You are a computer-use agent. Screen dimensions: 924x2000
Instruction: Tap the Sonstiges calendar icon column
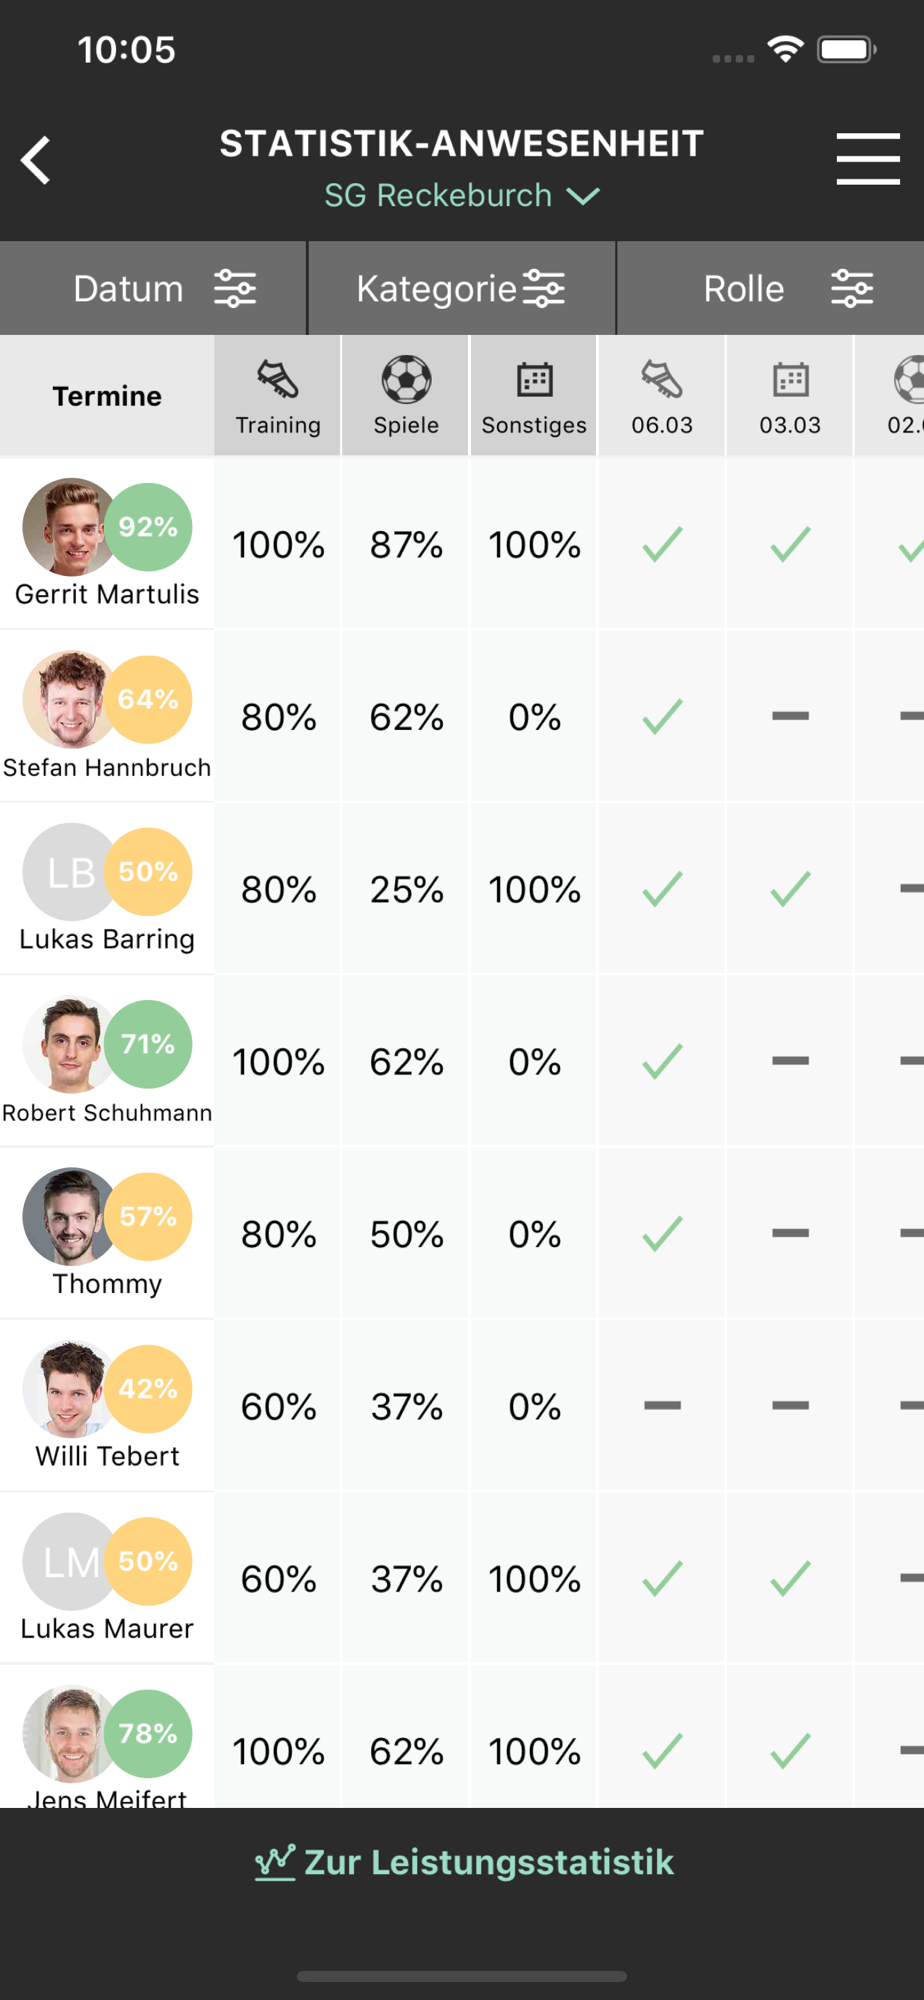pos(534,396)
